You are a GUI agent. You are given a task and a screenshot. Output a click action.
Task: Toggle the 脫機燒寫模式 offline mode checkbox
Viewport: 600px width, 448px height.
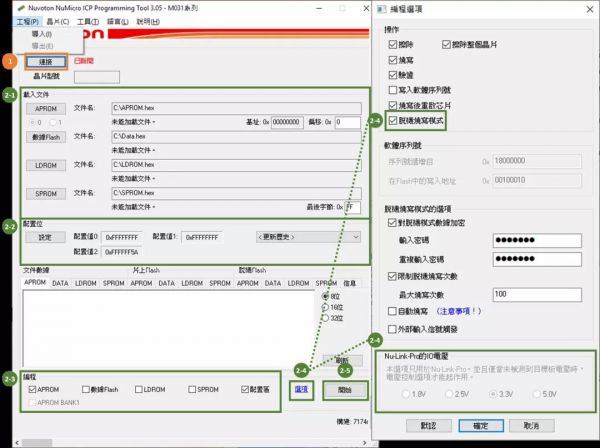(x=391, y=119)
